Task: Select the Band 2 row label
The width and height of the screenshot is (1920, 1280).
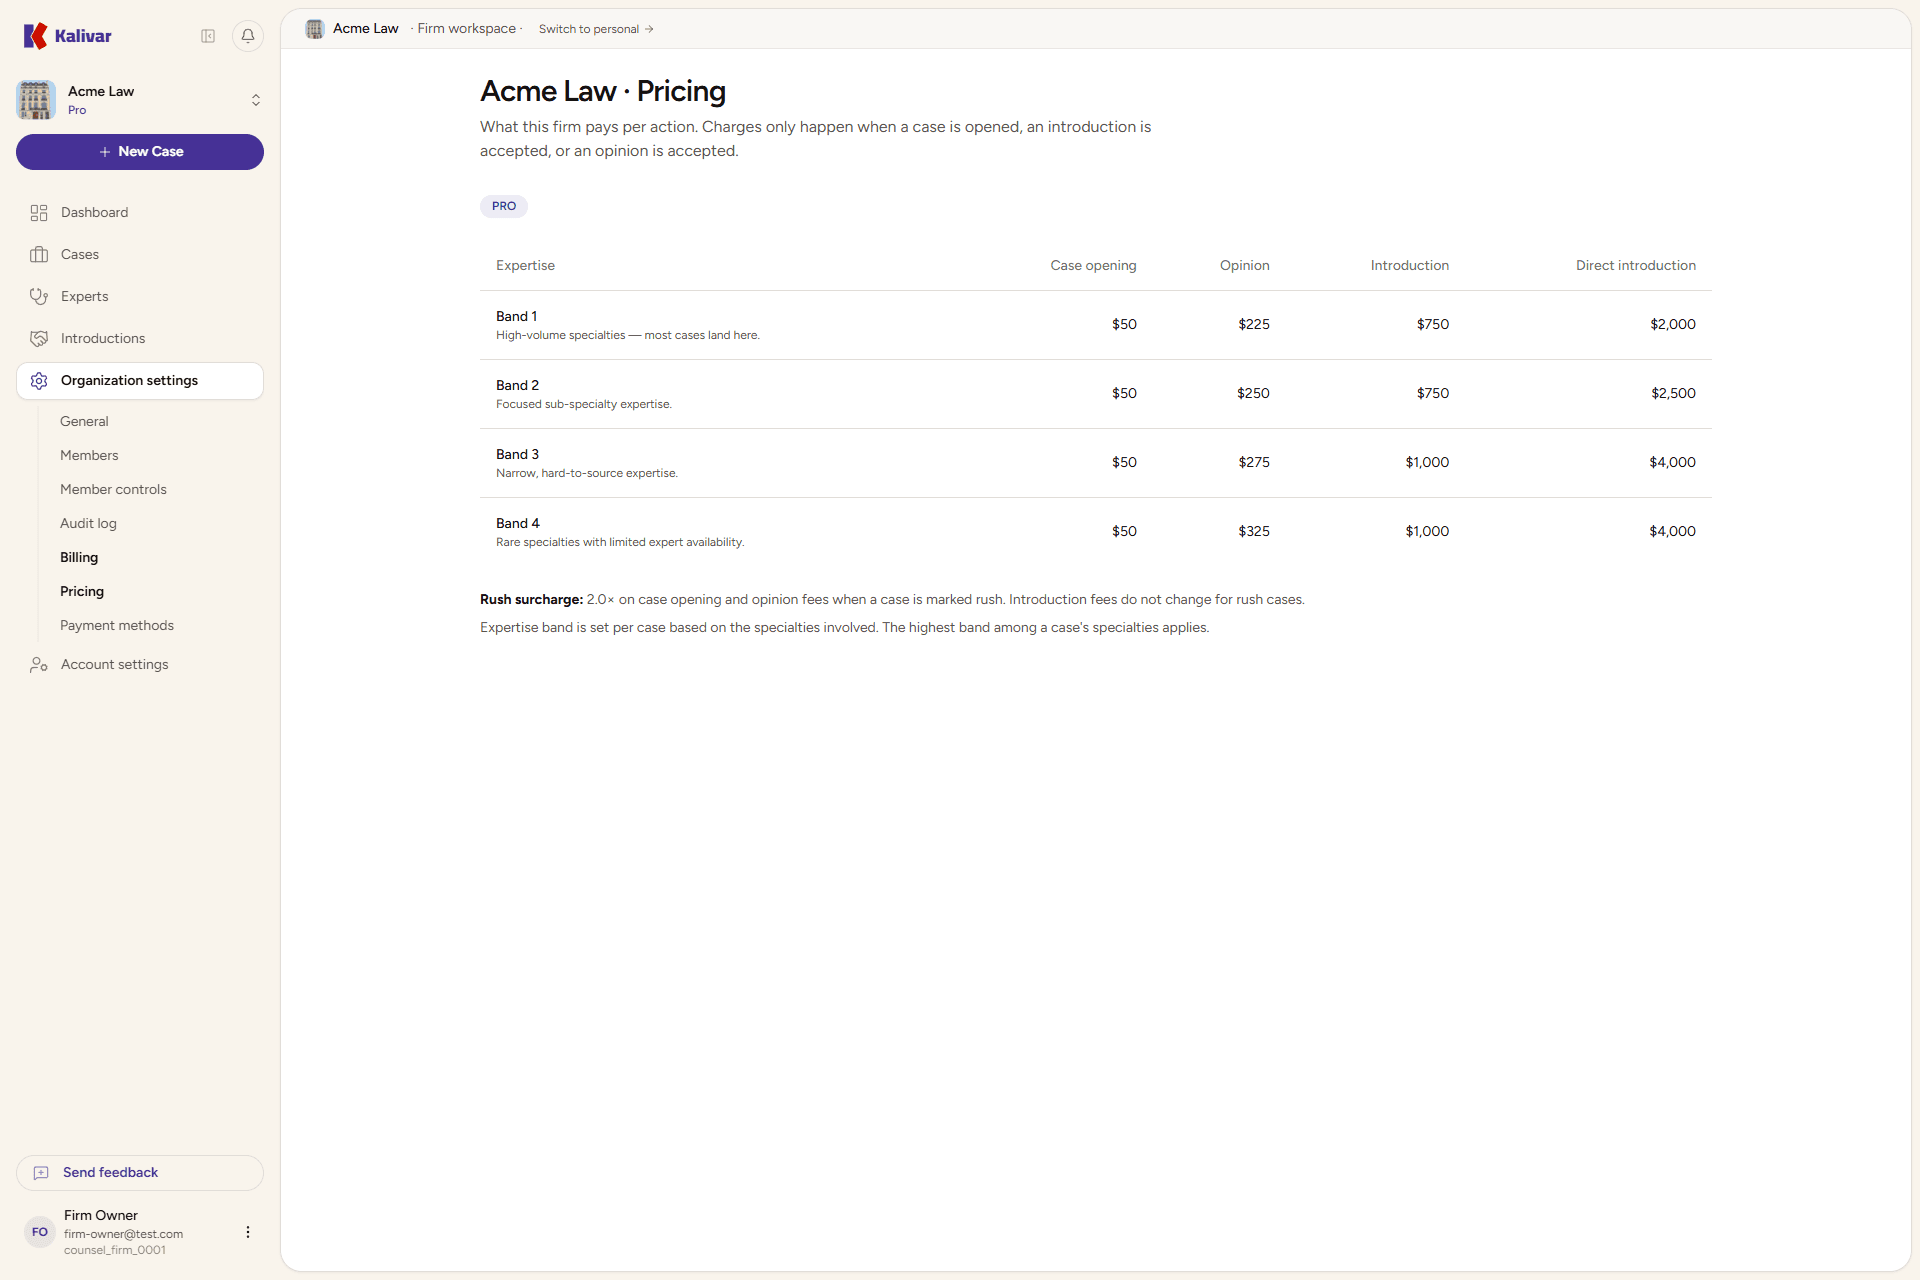Action: [x=517, y=386]
